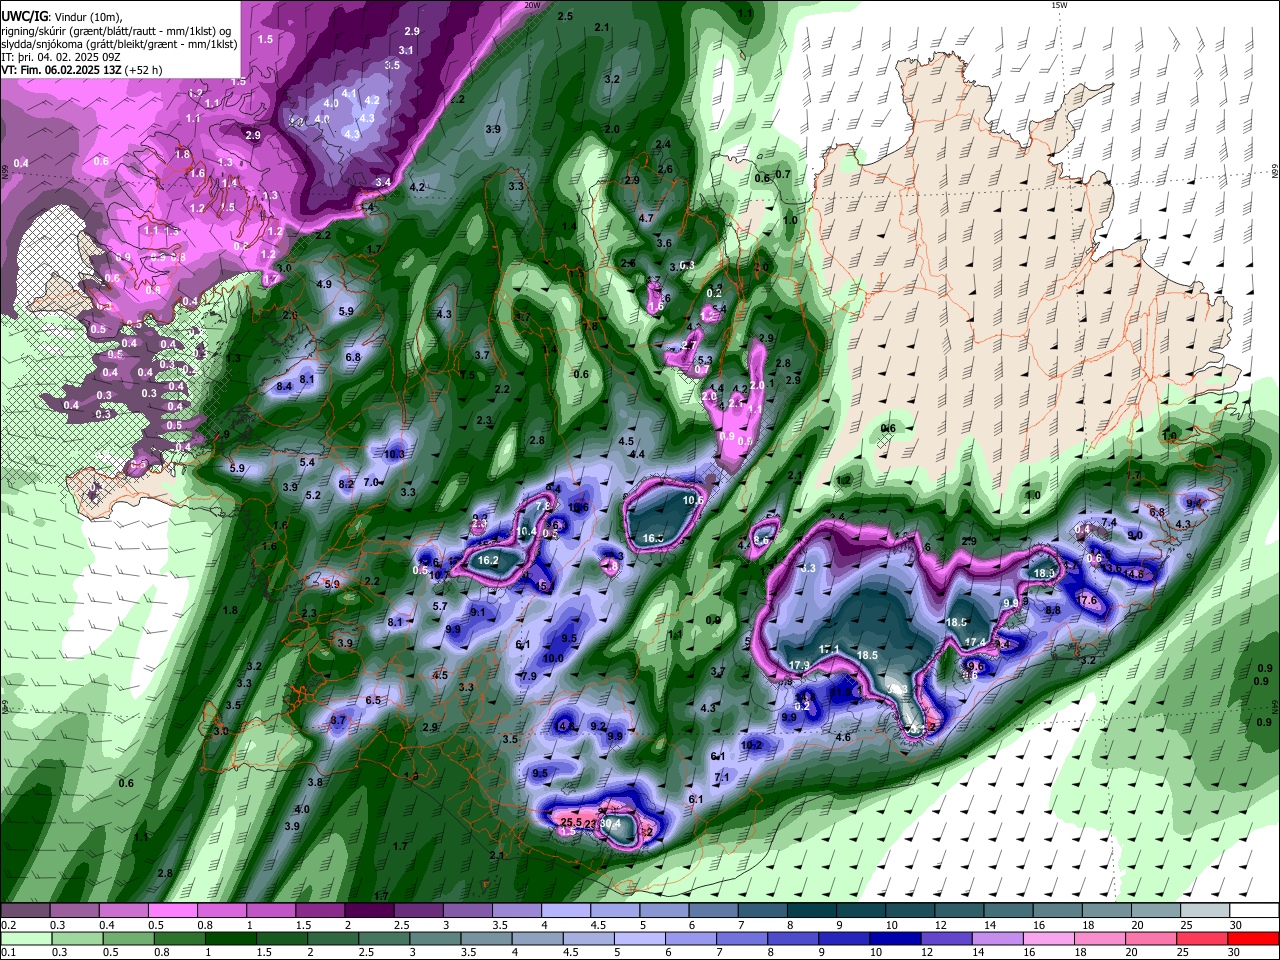
Task: Click the map value '7.4'
Action: [x=1109, y=522]
